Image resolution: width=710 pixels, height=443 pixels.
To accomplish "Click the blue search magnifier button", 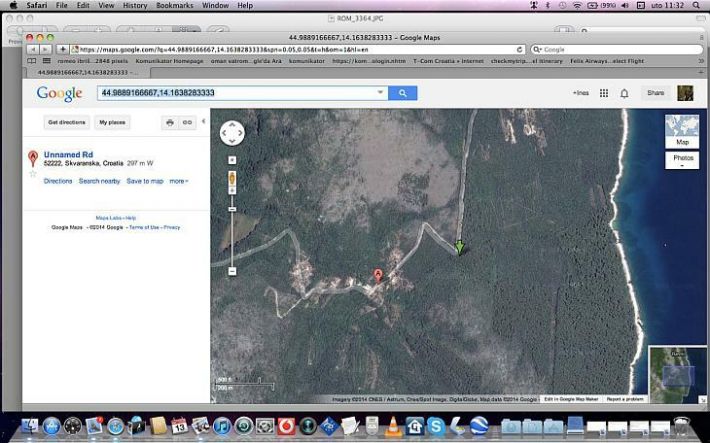I will [x=402, y=93].
